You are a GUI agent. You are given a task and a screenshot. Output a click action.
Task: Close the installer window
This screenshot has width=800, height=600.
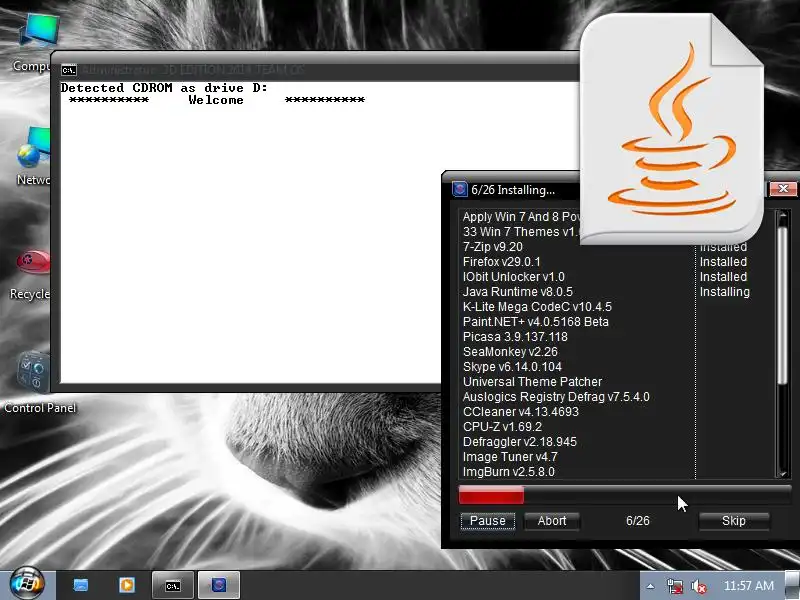[783, 189]
